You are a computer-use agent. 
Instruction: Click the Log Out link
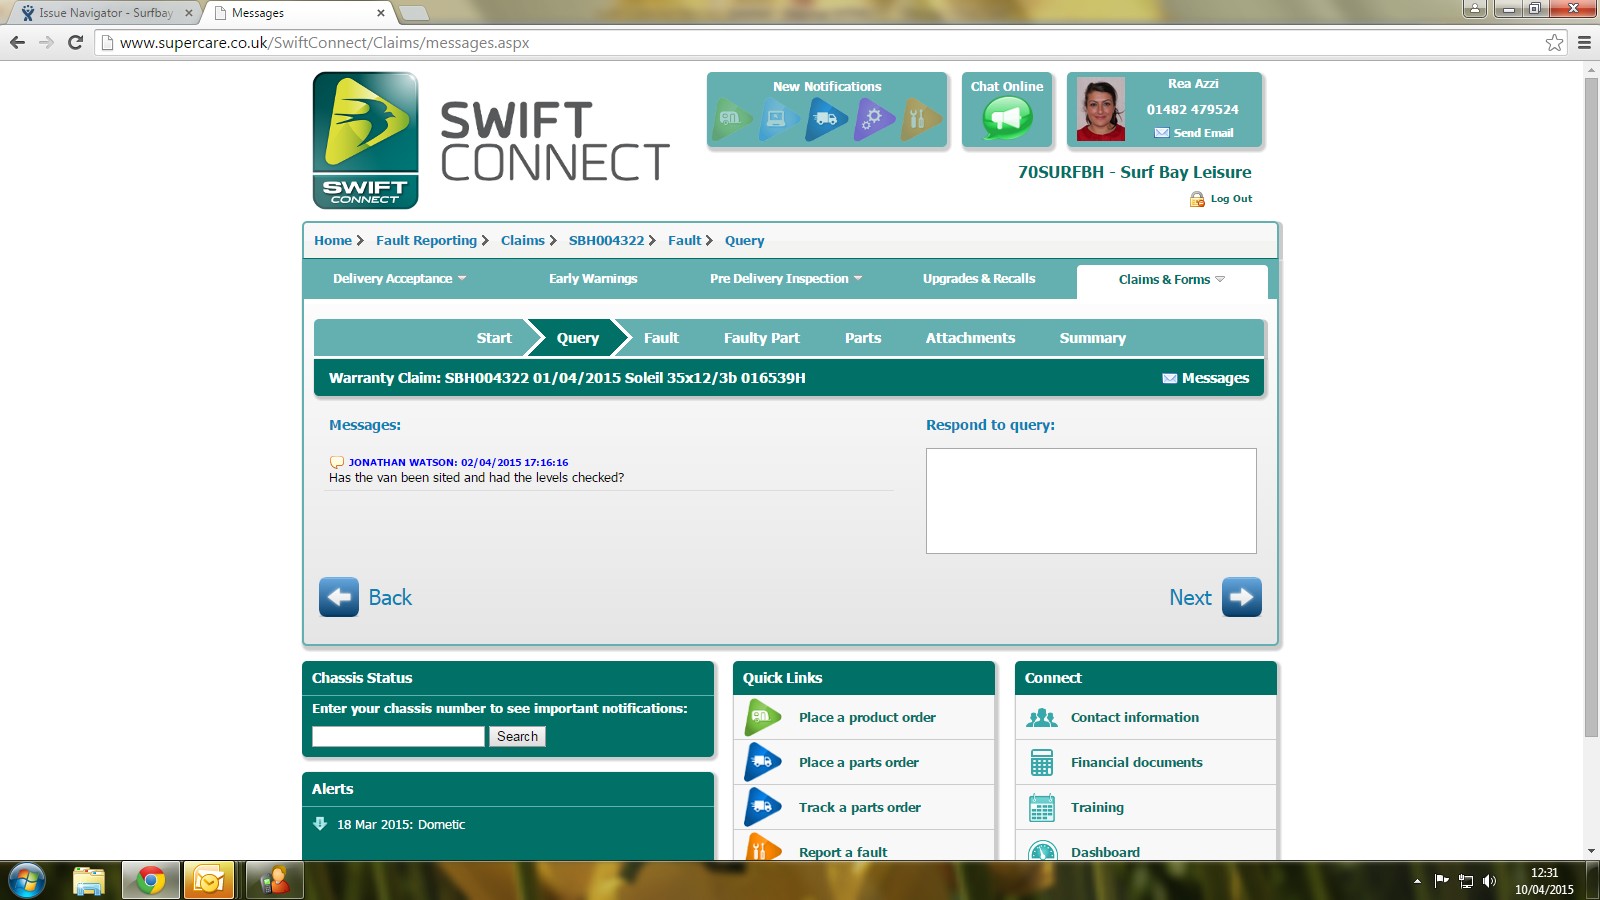tap(1231, 199)
